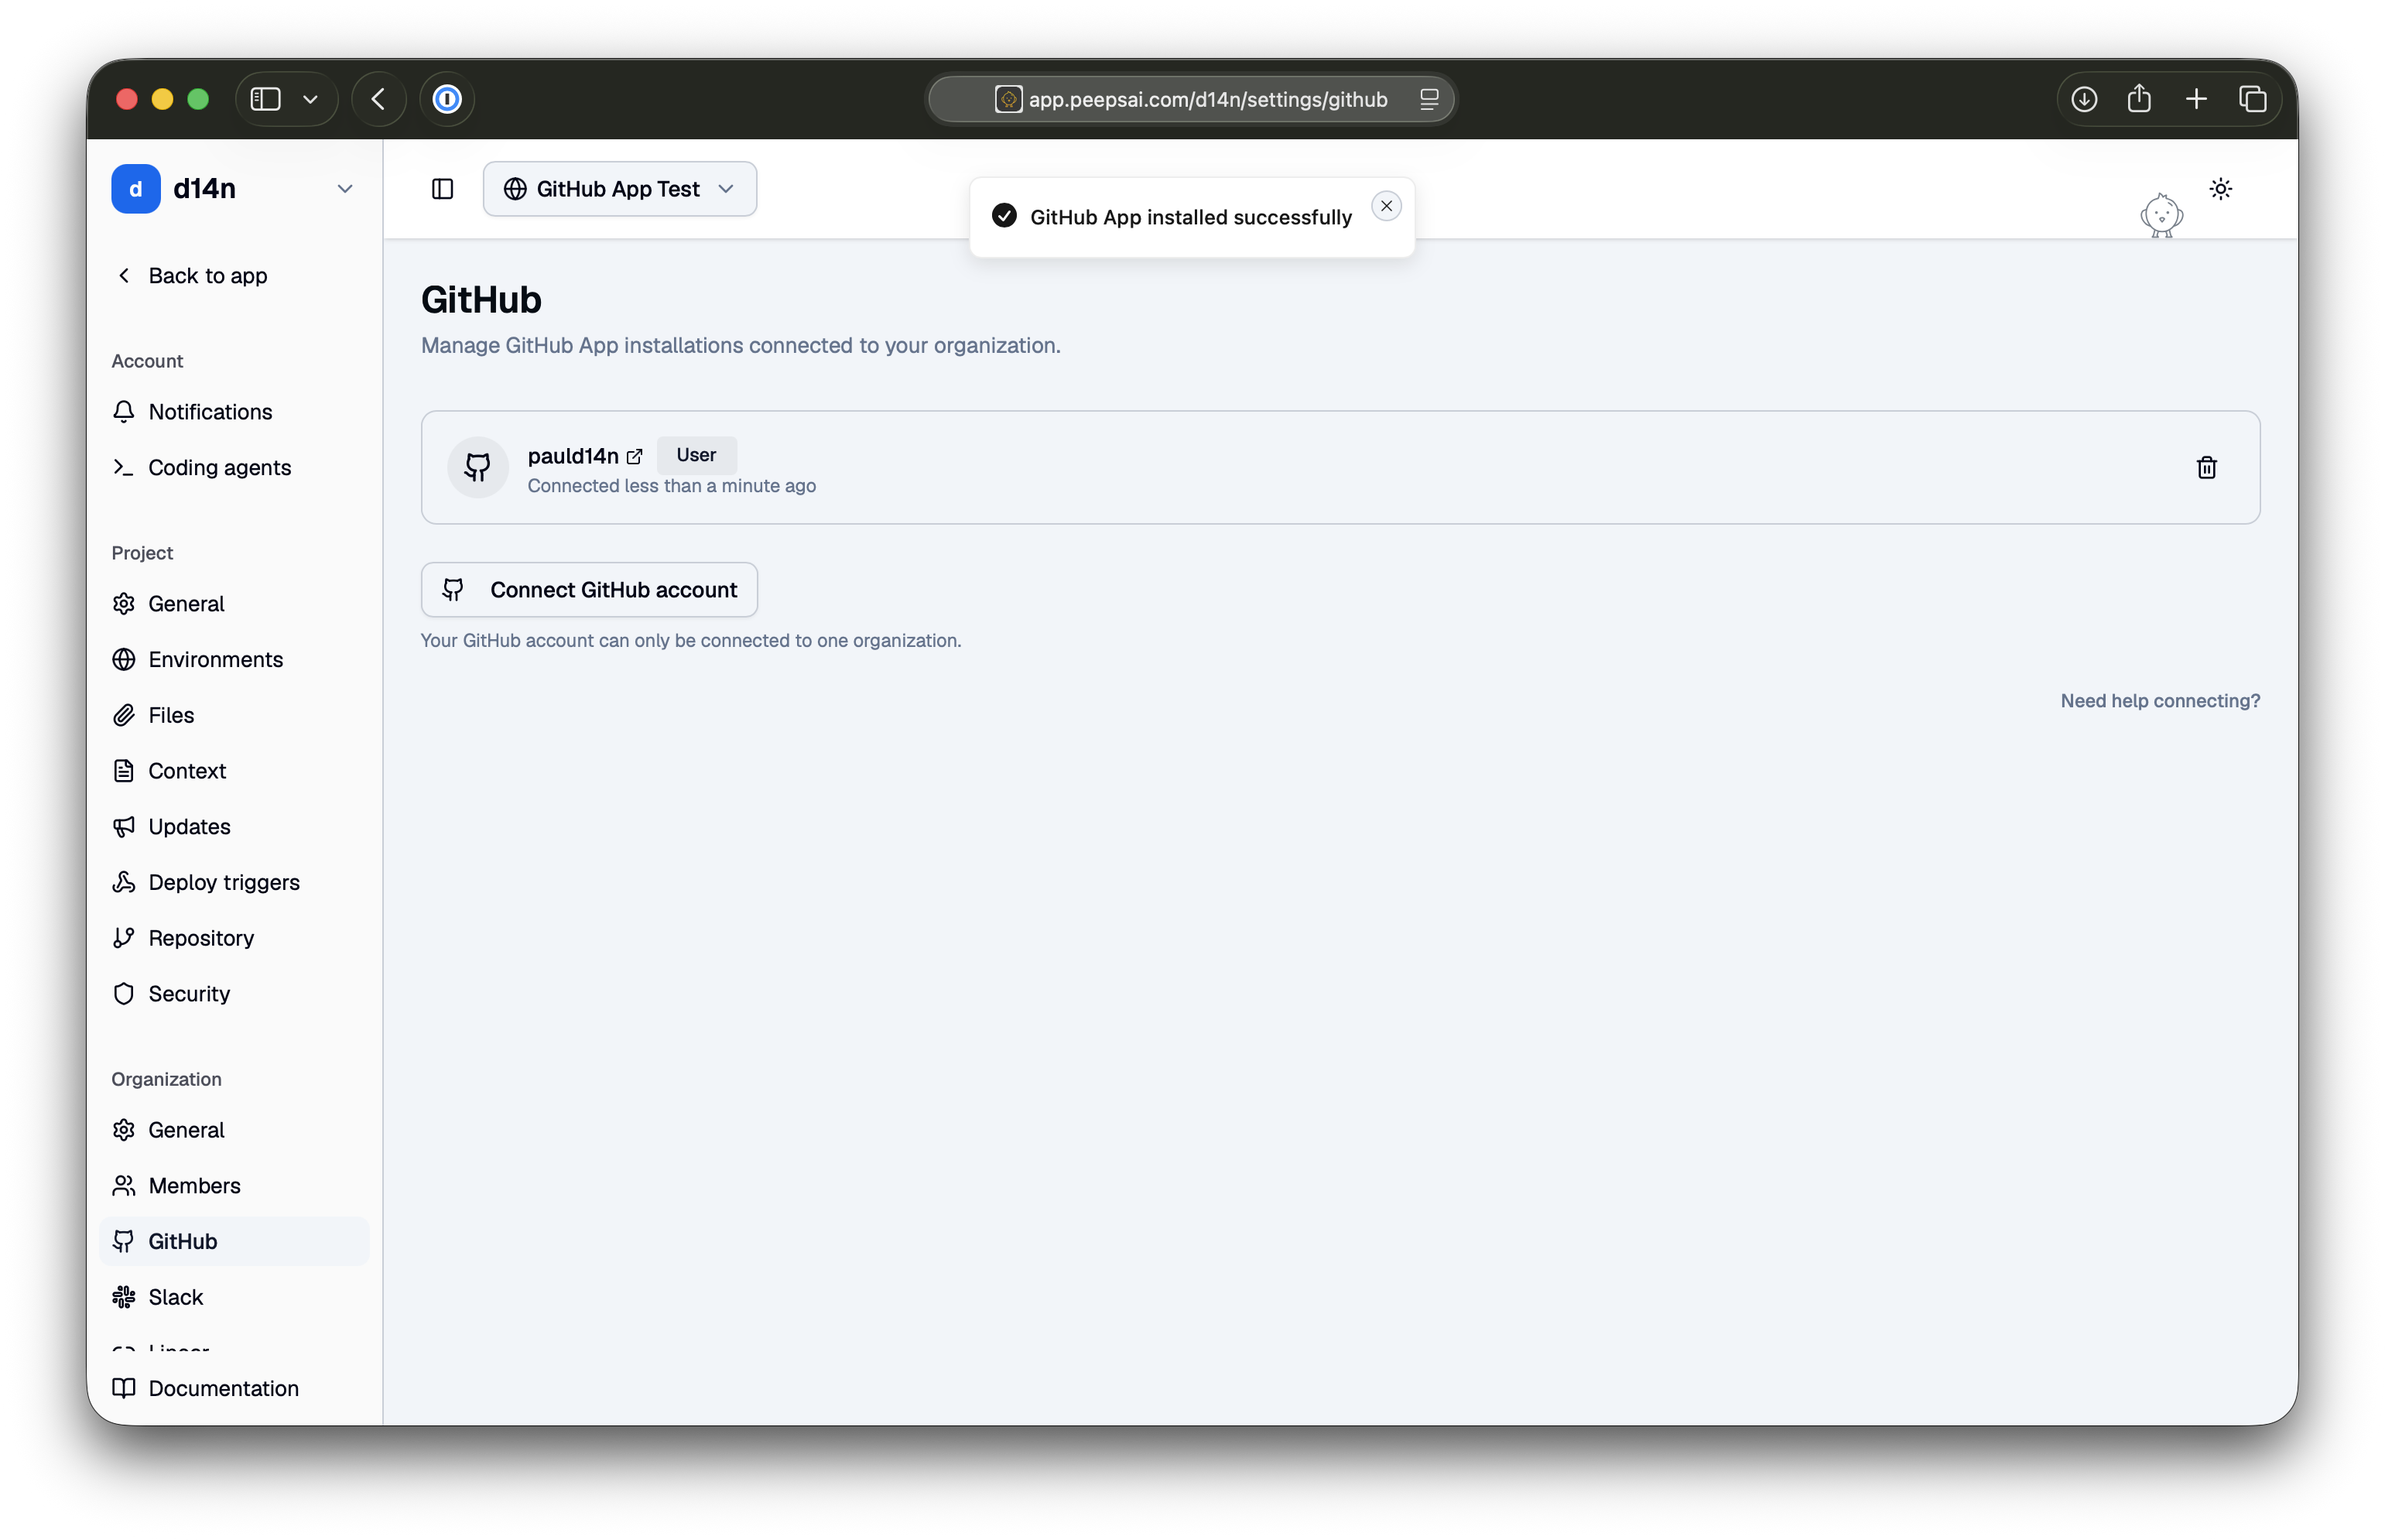
Task: Open Safari downloads icon
Action: tap(2083, 99)
